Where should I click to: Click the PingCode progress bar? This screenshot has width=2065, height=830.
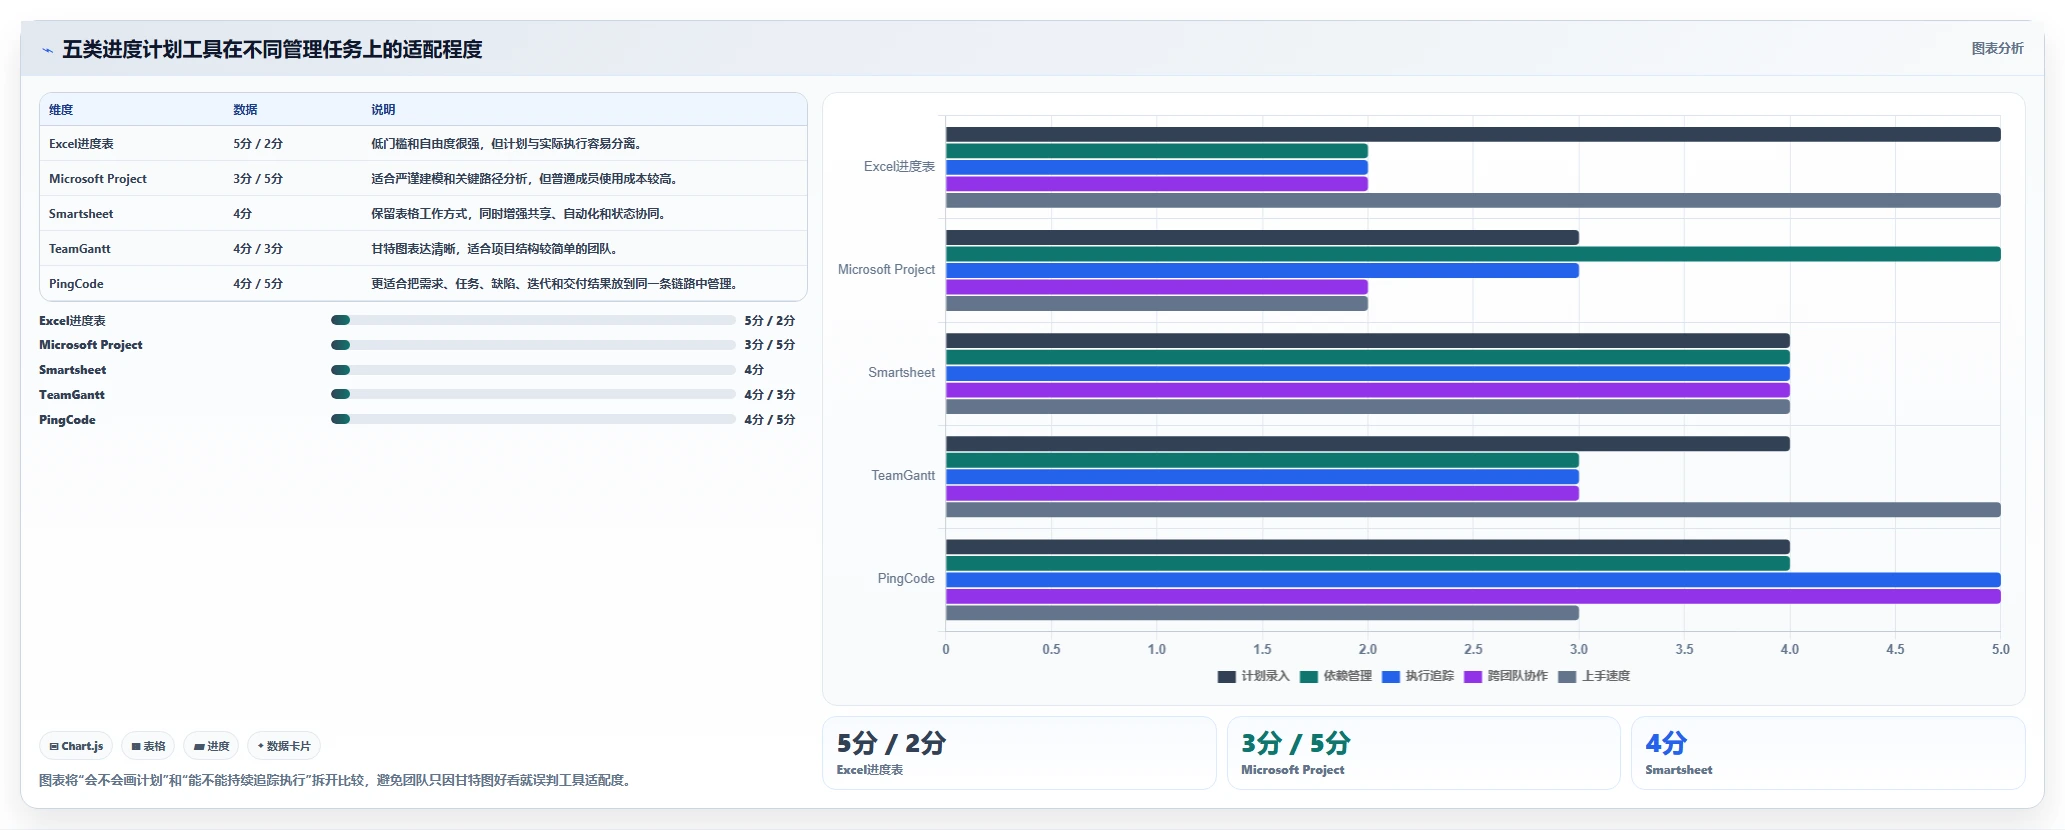coord(533,419)
